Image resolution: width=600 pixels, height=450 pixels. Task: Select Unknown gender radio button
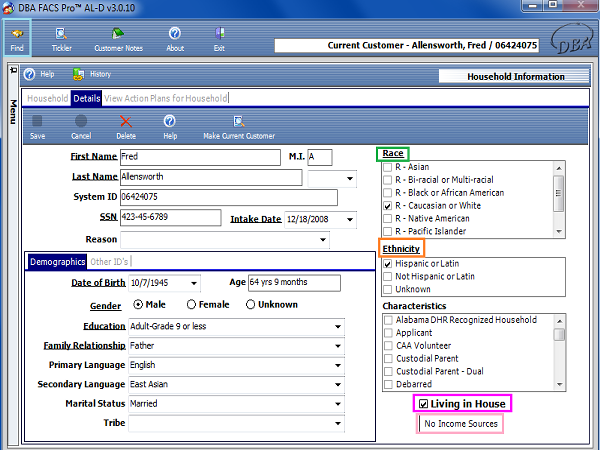pos(250,305)
